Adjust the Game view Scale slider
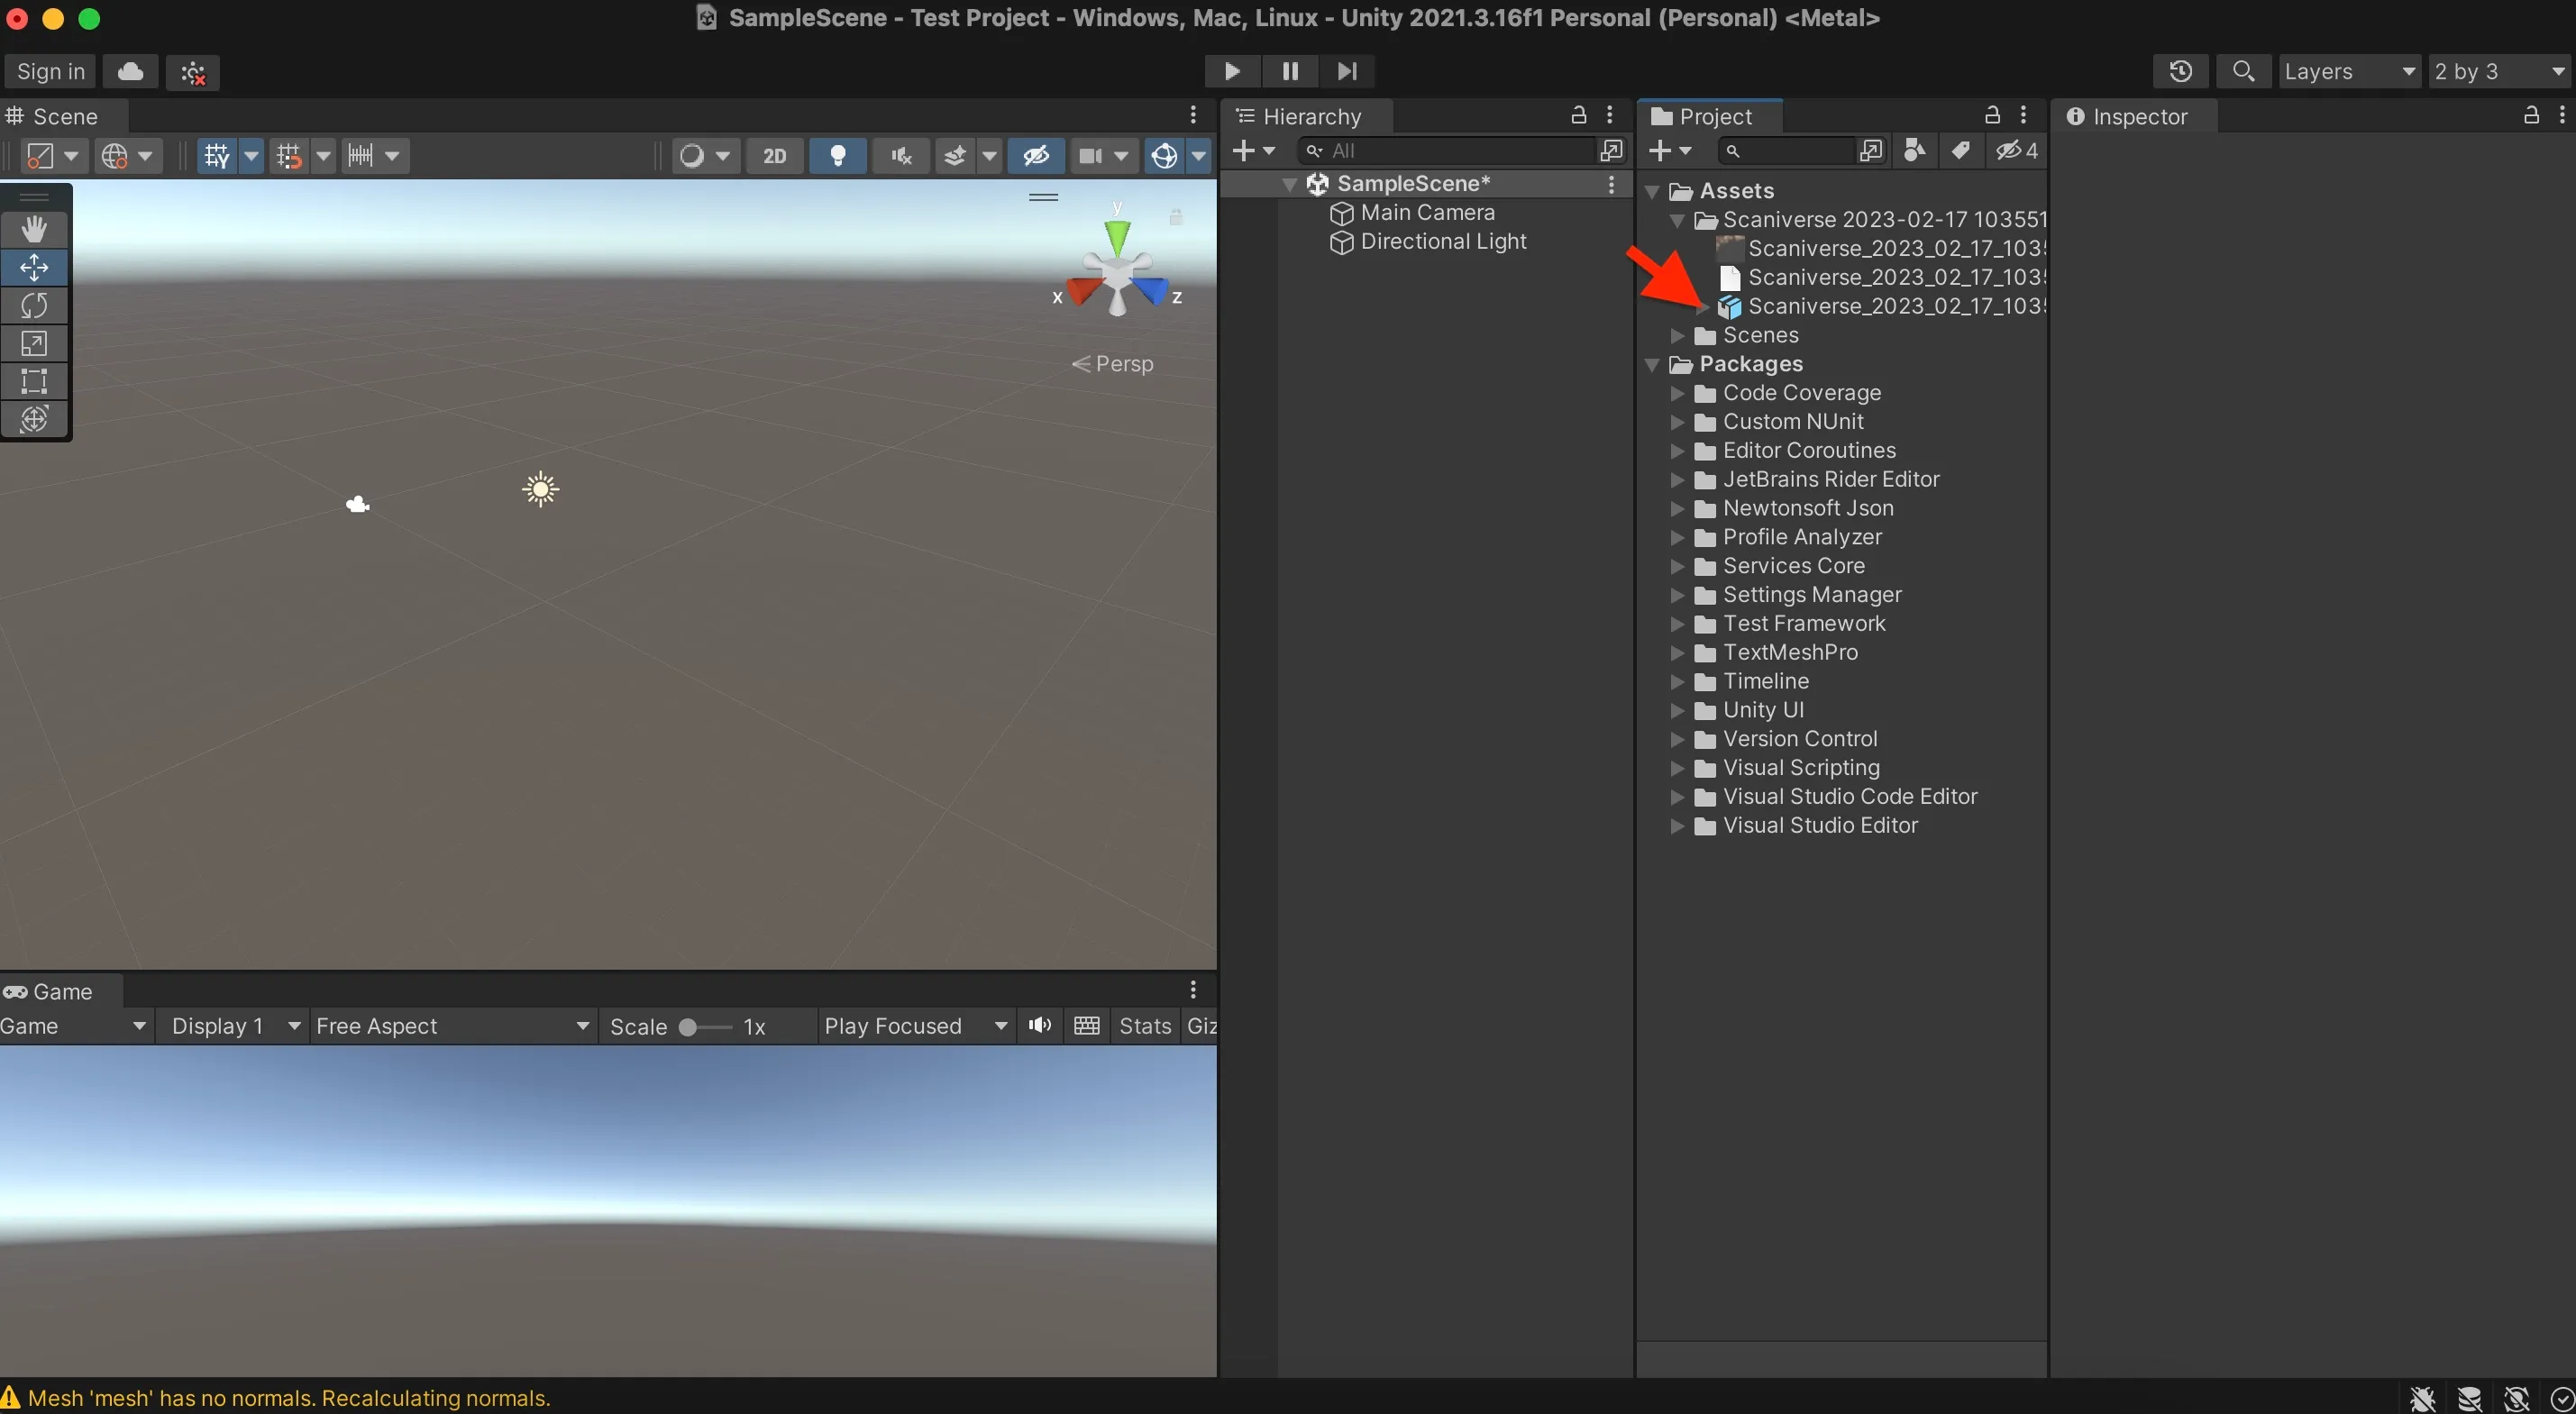 [x=689, y=1027]
